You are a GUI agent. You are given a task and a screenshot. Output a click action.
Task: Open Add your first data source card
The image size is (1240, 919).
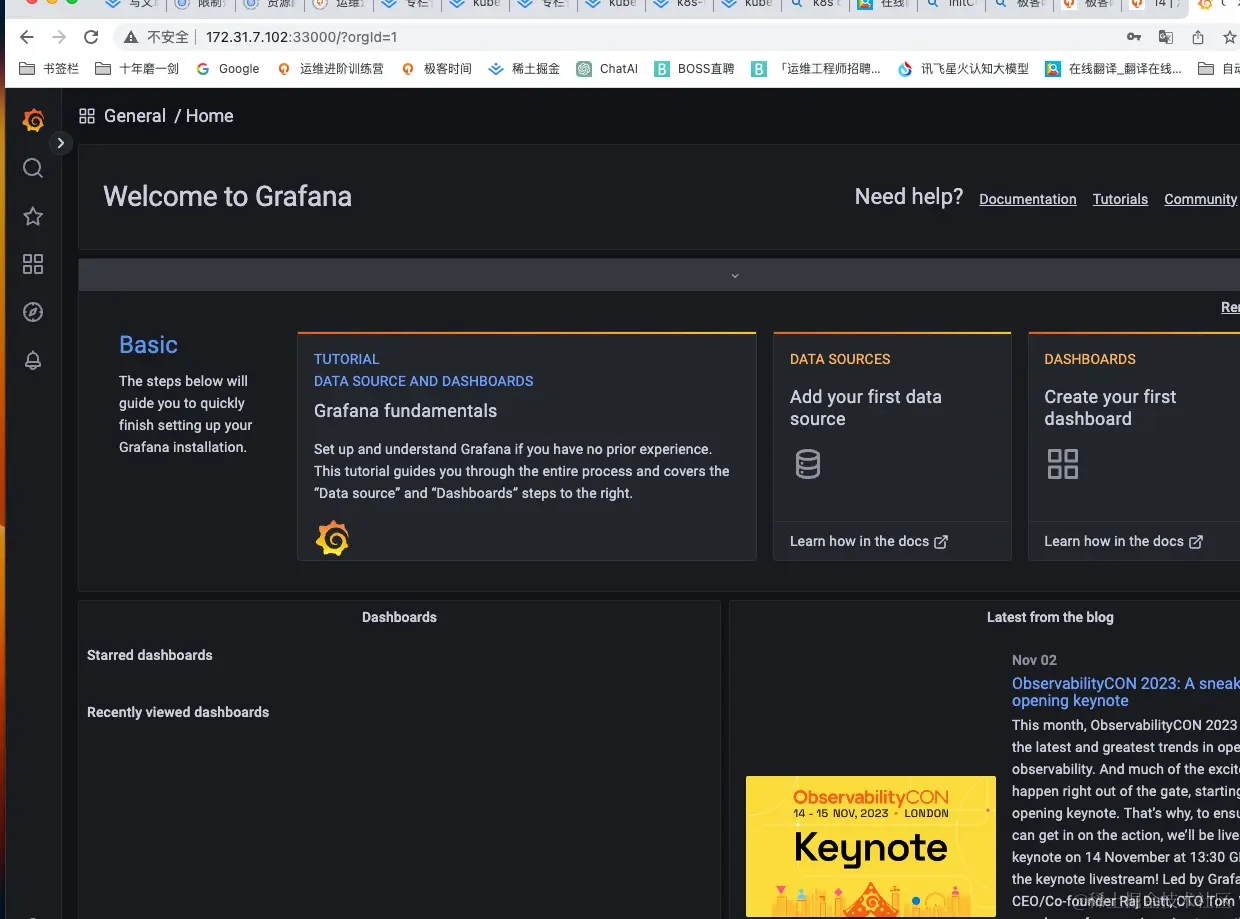coord(892,447)
